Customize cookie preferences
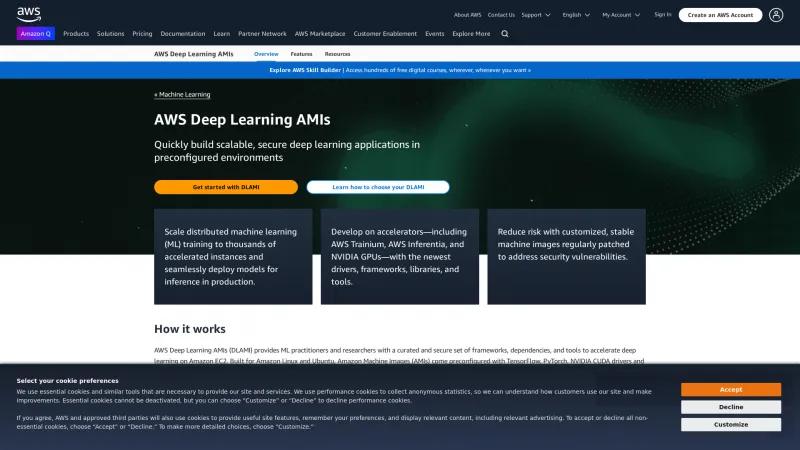800x450 pixels. click(x=731, y=424)
